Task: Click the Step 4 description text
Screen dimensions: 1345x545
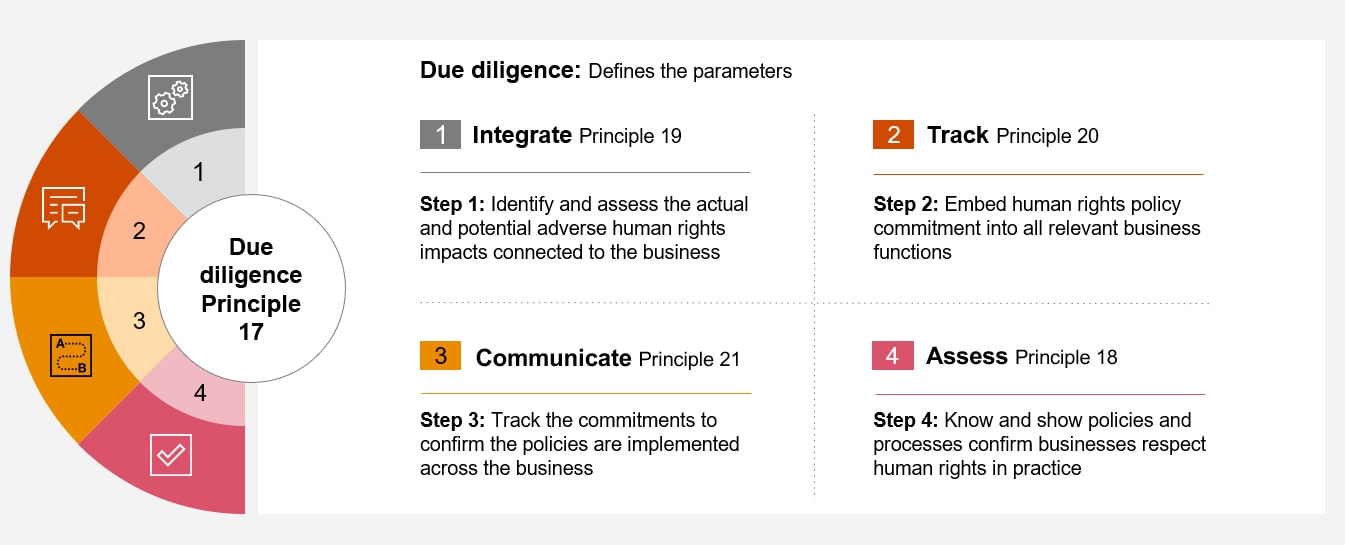Action: [x=1039, y=443]
